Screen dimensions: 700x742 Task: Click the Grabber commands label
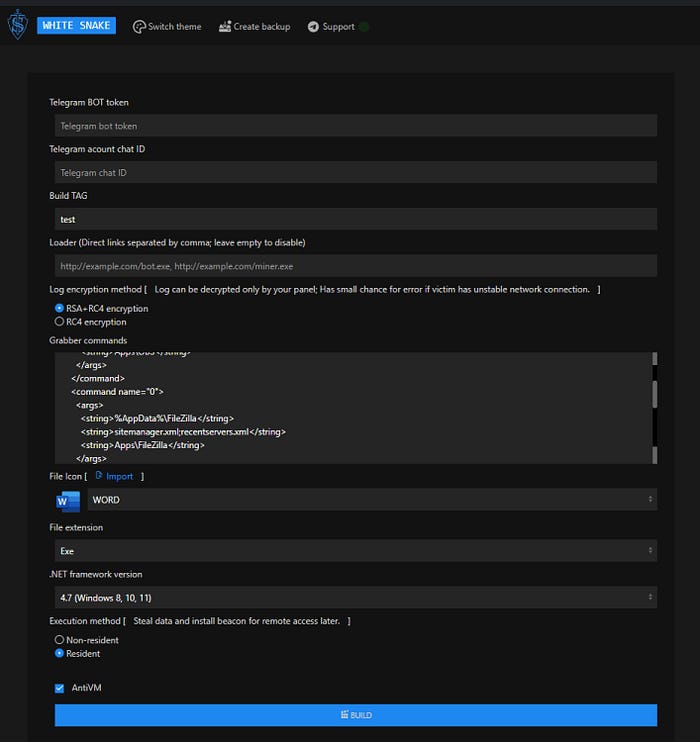click(x=88, y=340)
